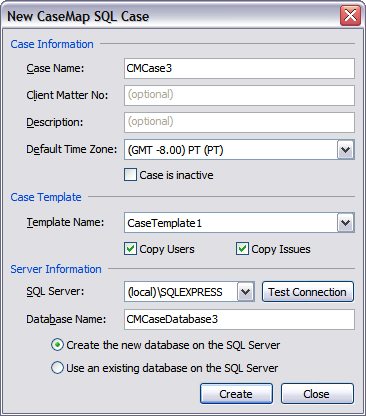The width and height of the screenshot is (366, 416).
Task: Click the Create button
Action: [236, 394]
